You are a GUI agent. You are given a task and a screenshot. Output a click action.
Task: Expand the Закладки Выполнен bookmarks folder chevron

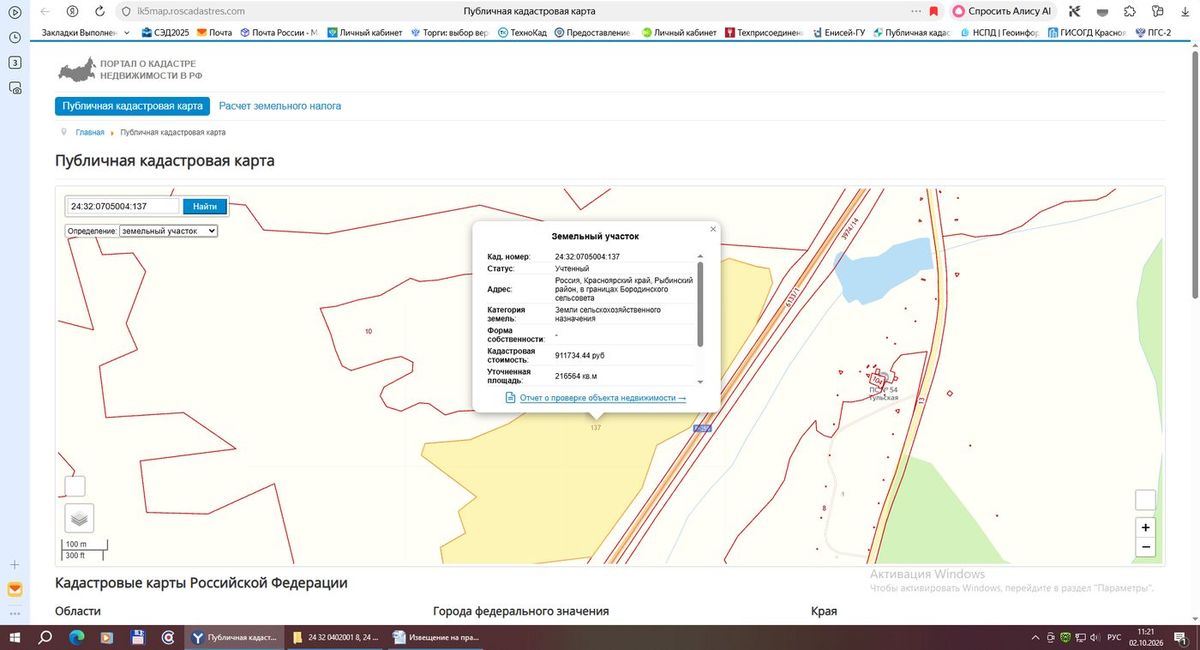[127, 32]
